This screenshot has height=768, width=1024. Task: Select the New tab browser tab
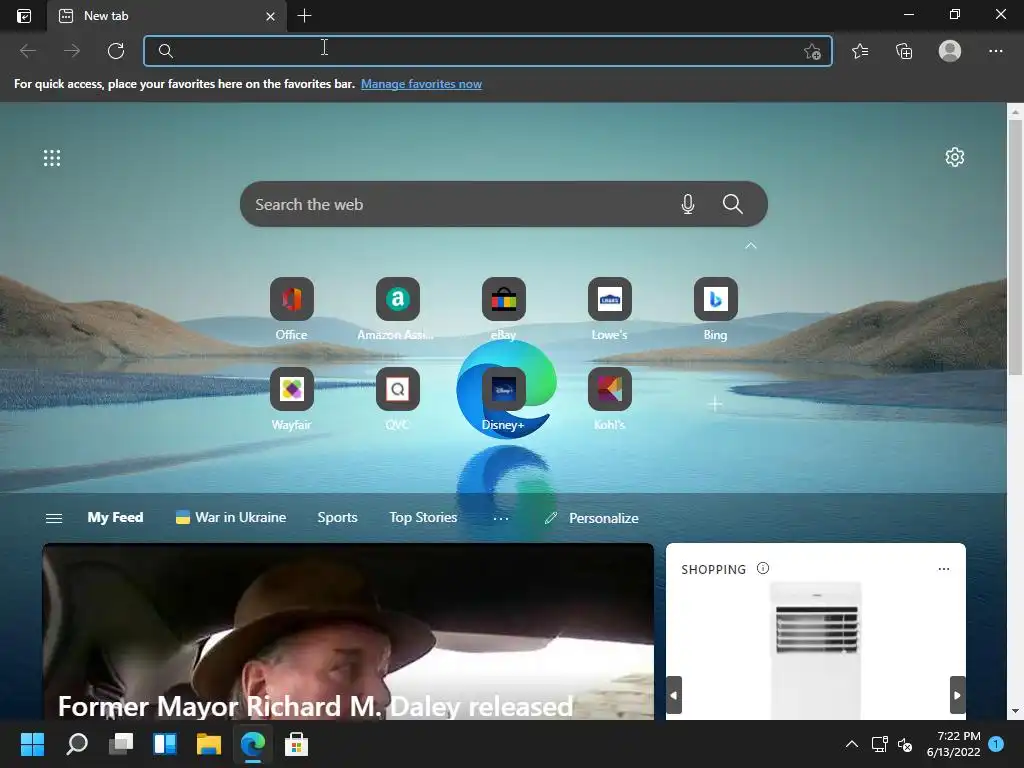[x=167, y=16]
